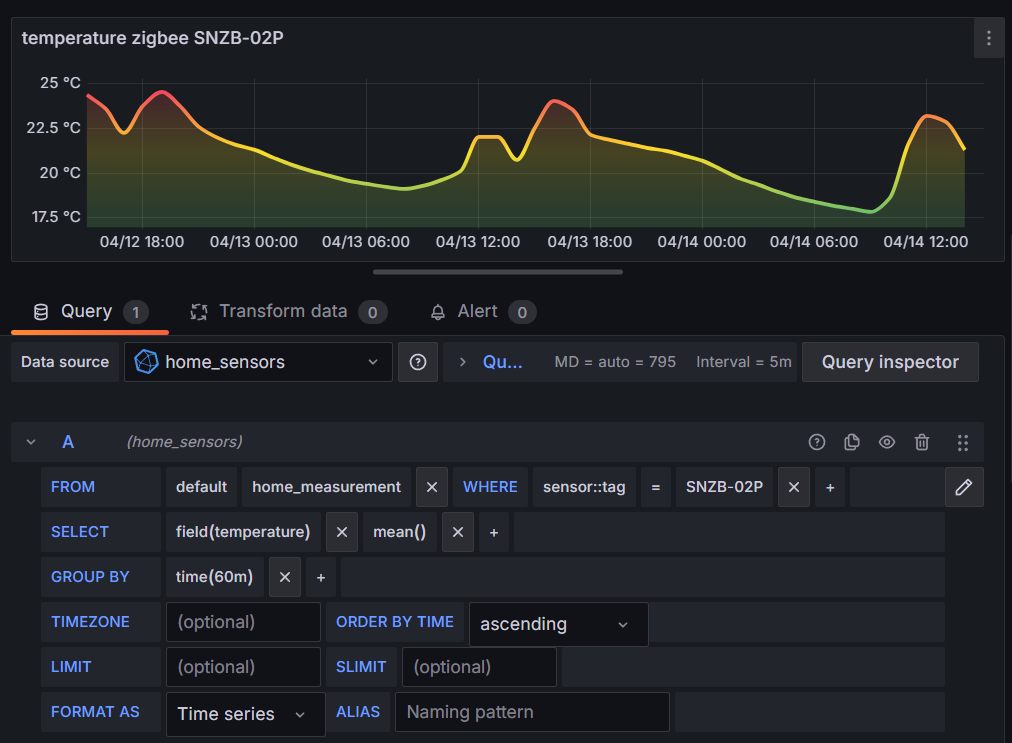Image resolution: width=1012 pixels, height=743 pixels.
Task: Add a GROUP BY clause with plus
Action: tap(321, 578)
